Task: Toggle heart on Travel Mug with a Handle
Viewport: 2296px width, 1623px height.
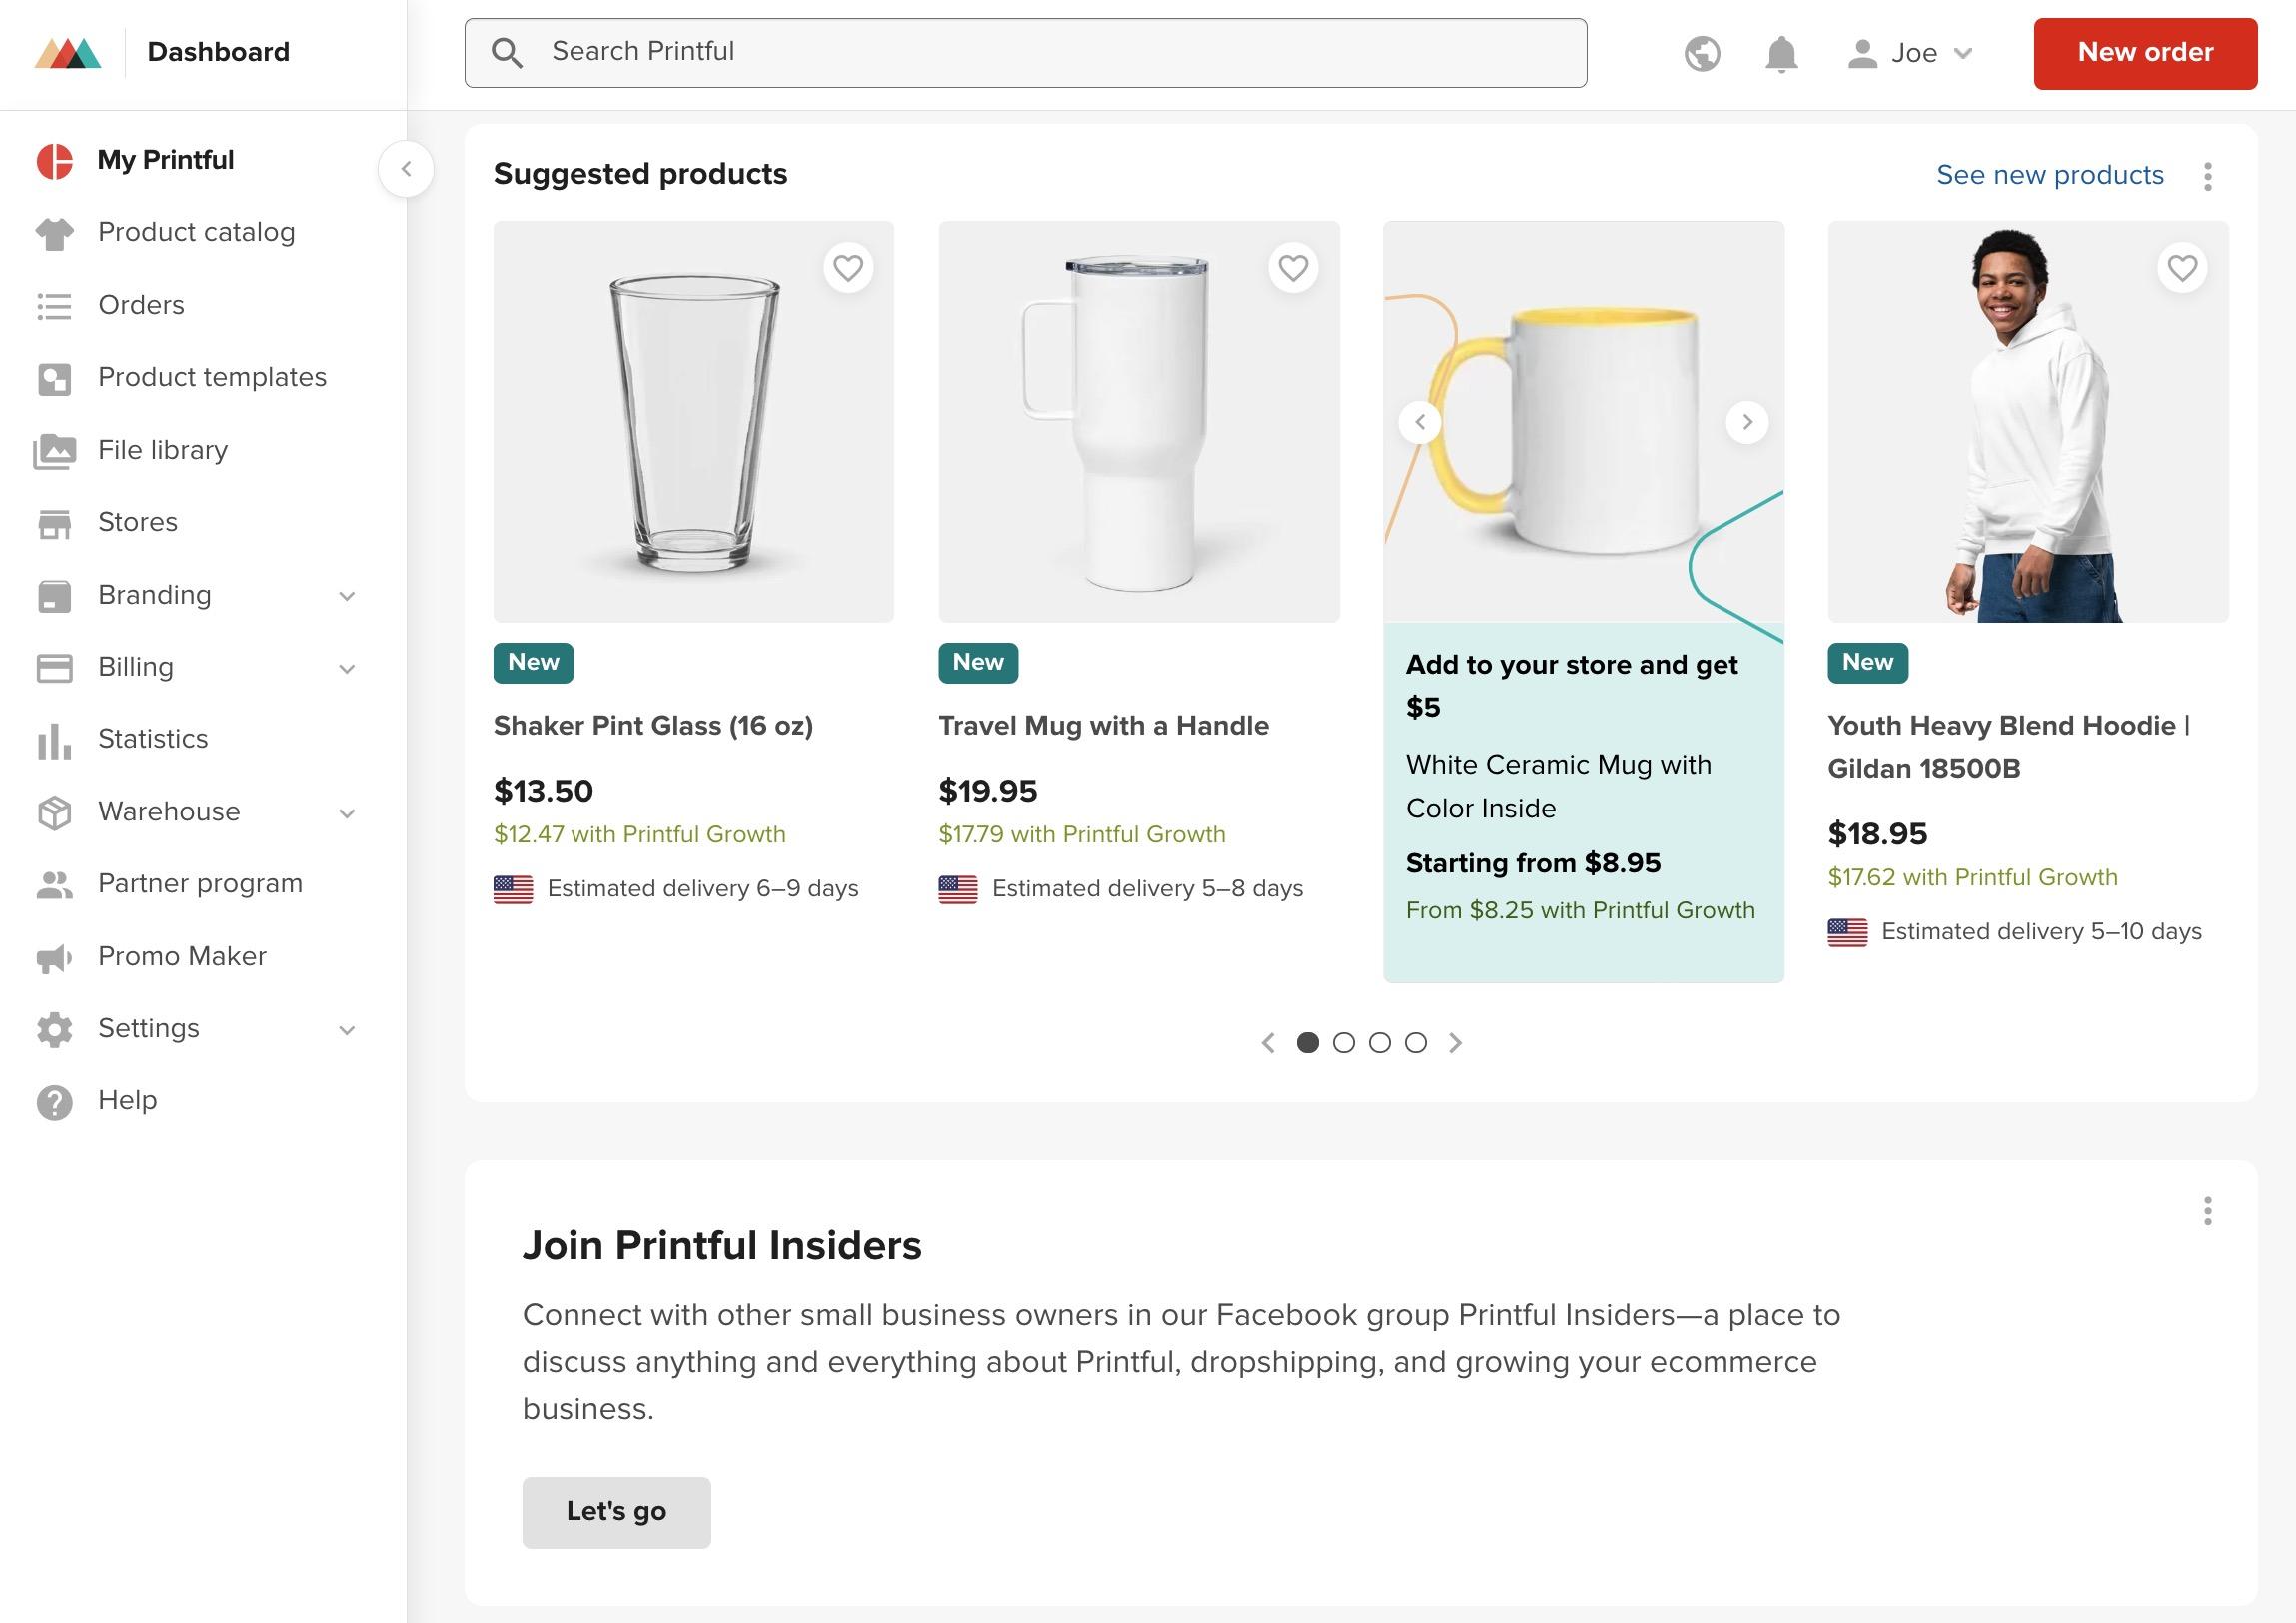Action: point(1293,268)
